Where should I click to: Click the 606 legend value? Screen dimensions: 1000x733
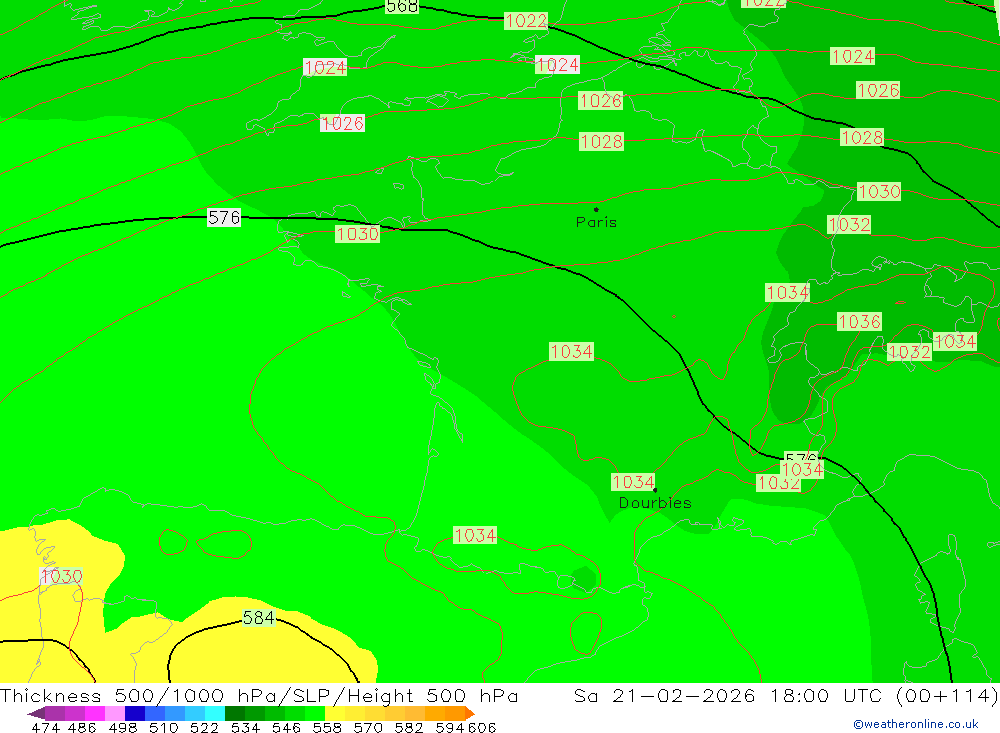click(x=482, y=727)
